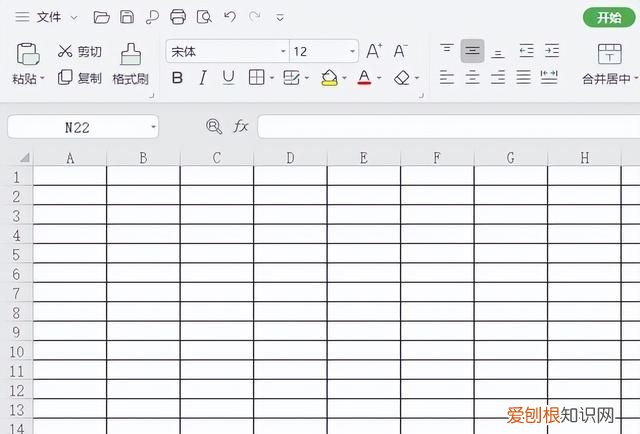640x434 pixels.
Task: Expand the font name dropdown arrow
Action: coord(283,51)
